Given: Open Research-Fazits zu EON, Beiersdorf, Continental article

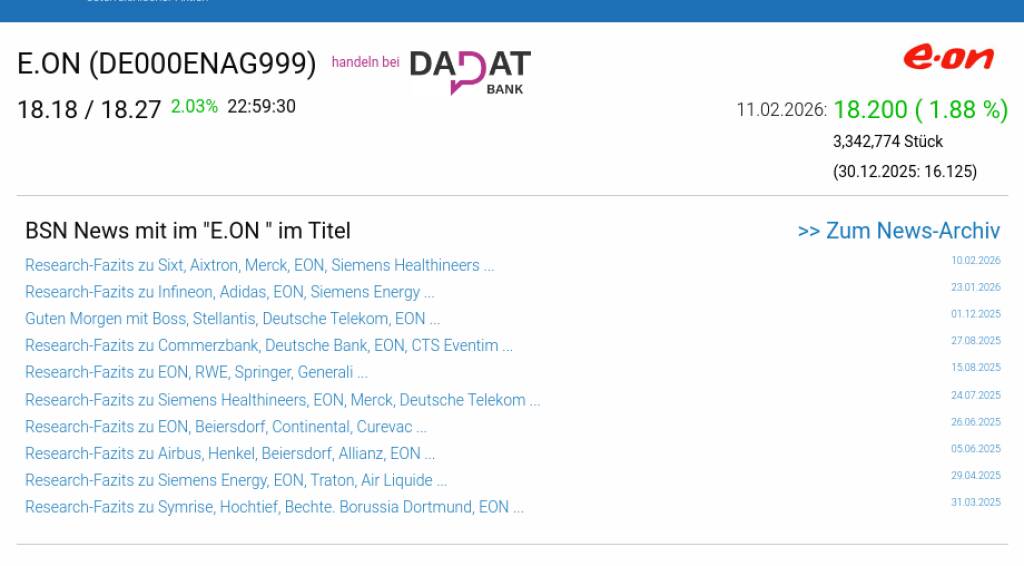Looking at the screenshot, I should coord(225,427).
